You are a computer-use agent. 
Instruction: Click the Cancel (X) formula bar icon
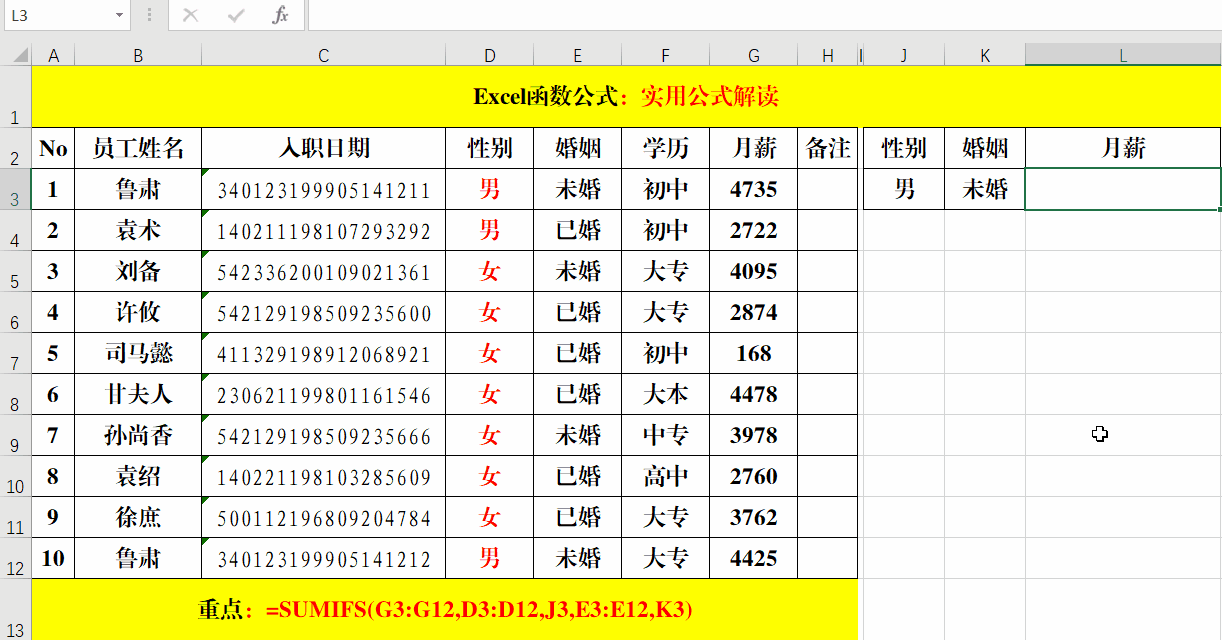(190, 15)
